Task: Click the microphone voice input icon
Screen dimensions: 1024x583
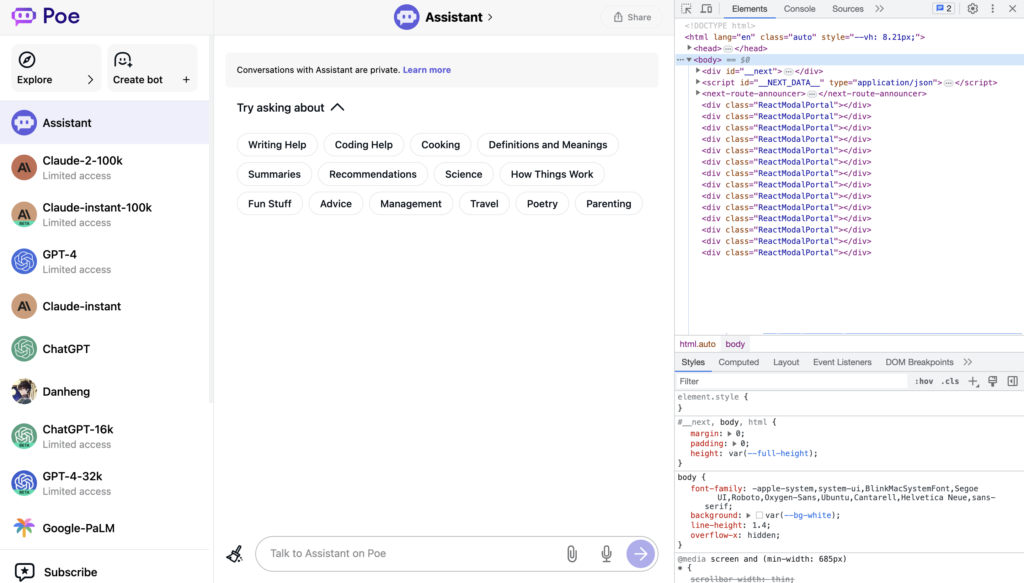Action: 606,554
